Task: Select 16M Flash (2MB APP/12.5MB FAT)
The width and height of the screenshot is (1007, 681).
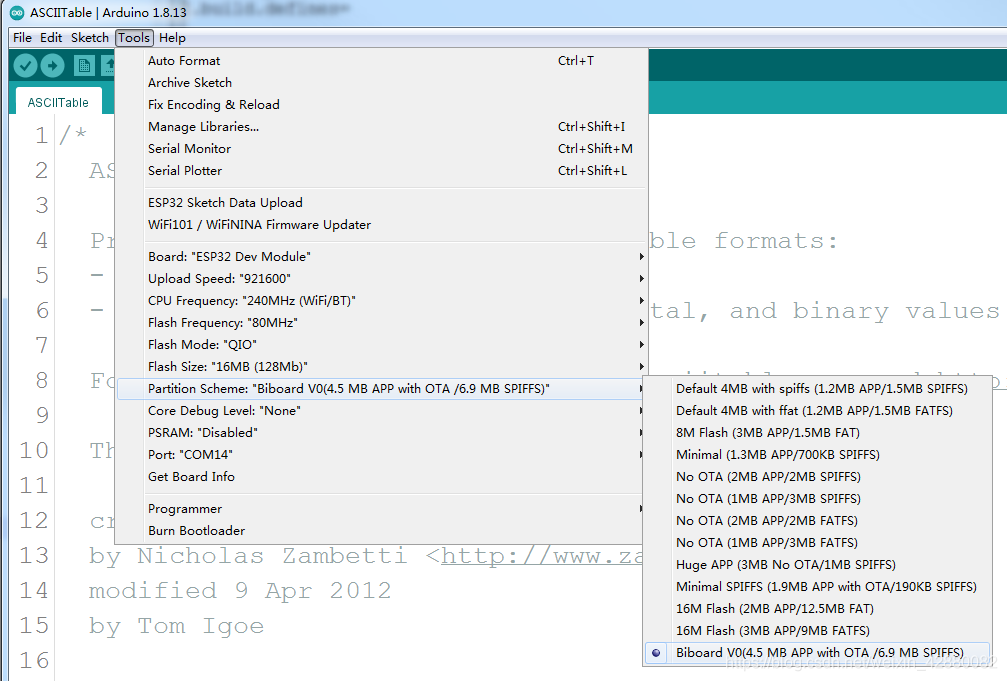Action: pos(816,608)
